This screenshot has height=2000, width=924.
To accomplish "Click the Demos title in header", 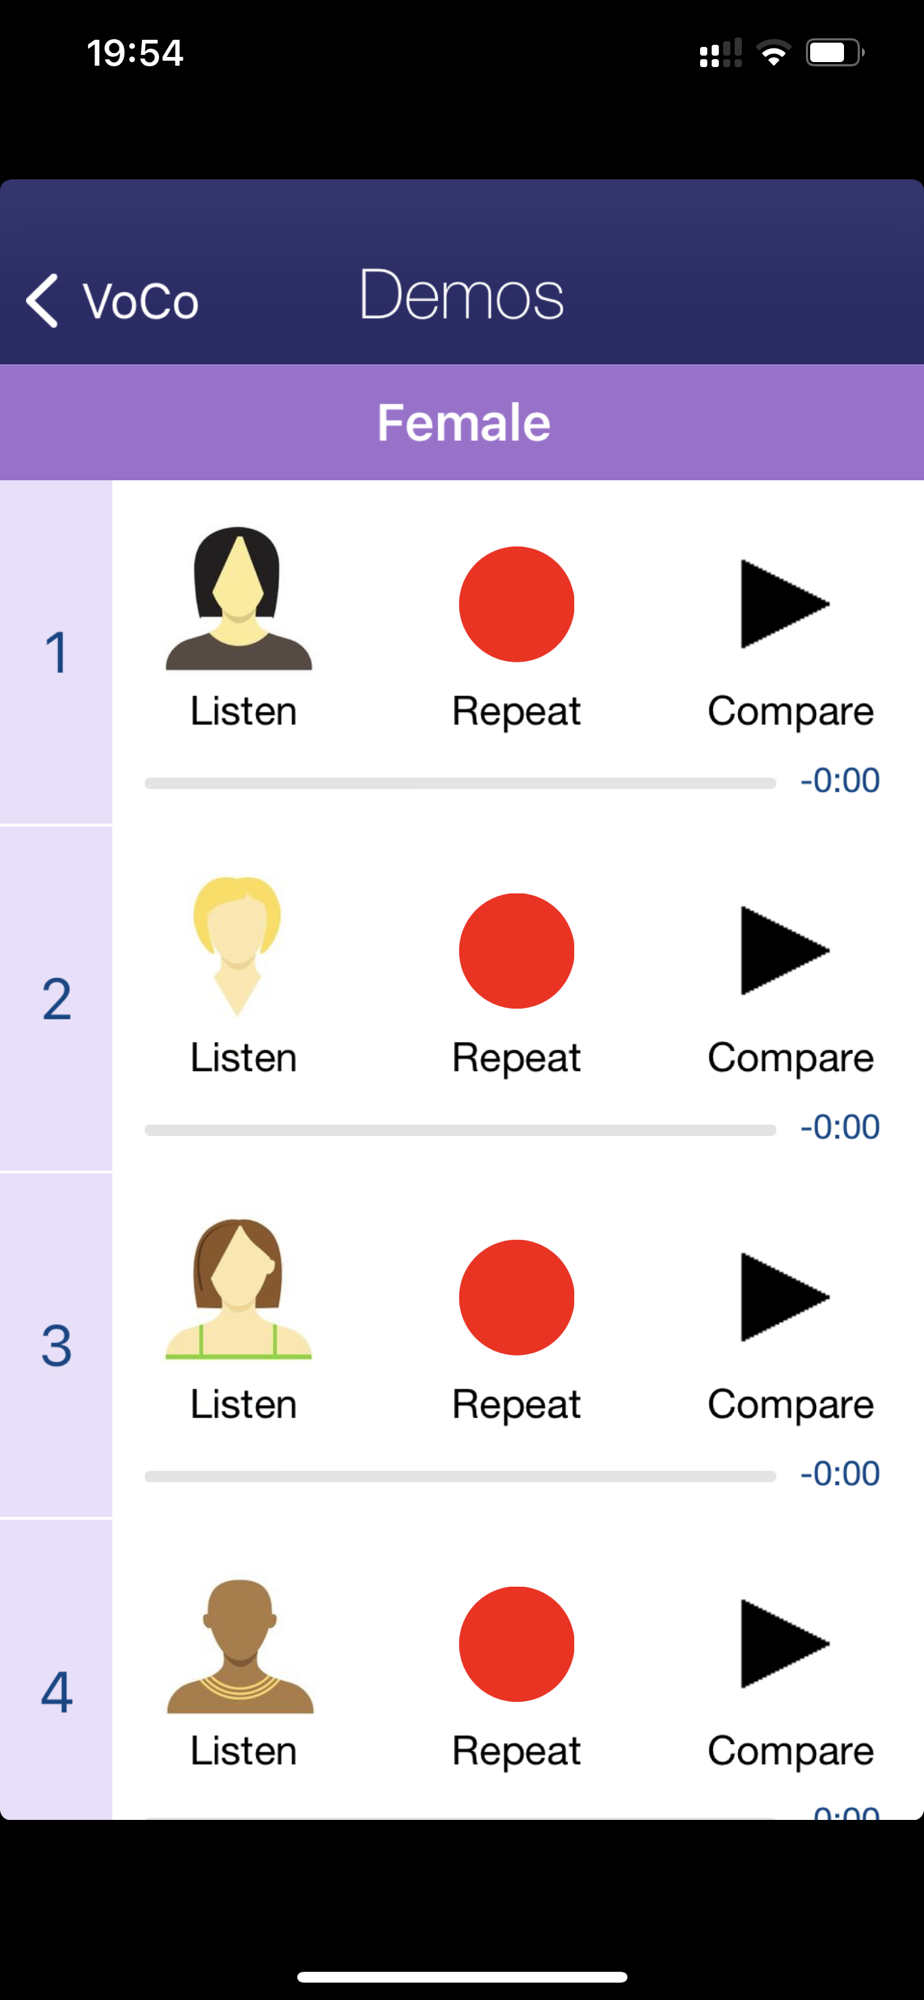I will [x=461, y=295].
